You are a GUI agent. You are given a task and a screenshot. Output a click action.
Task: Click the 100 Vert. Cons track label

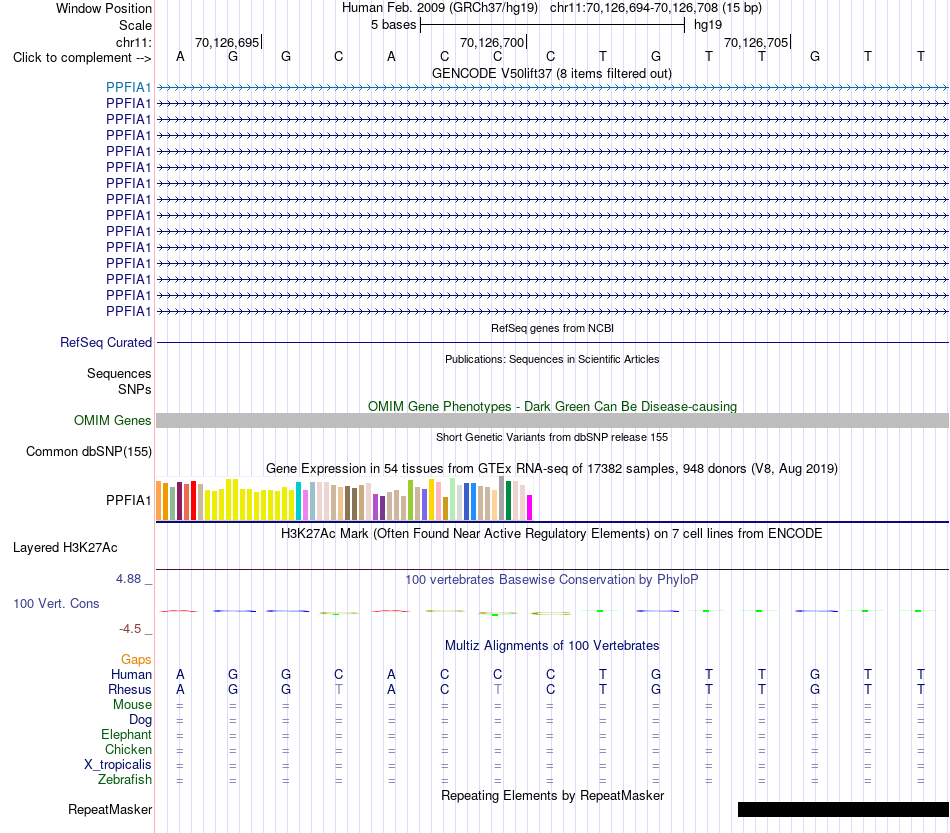tap(56, 603)
